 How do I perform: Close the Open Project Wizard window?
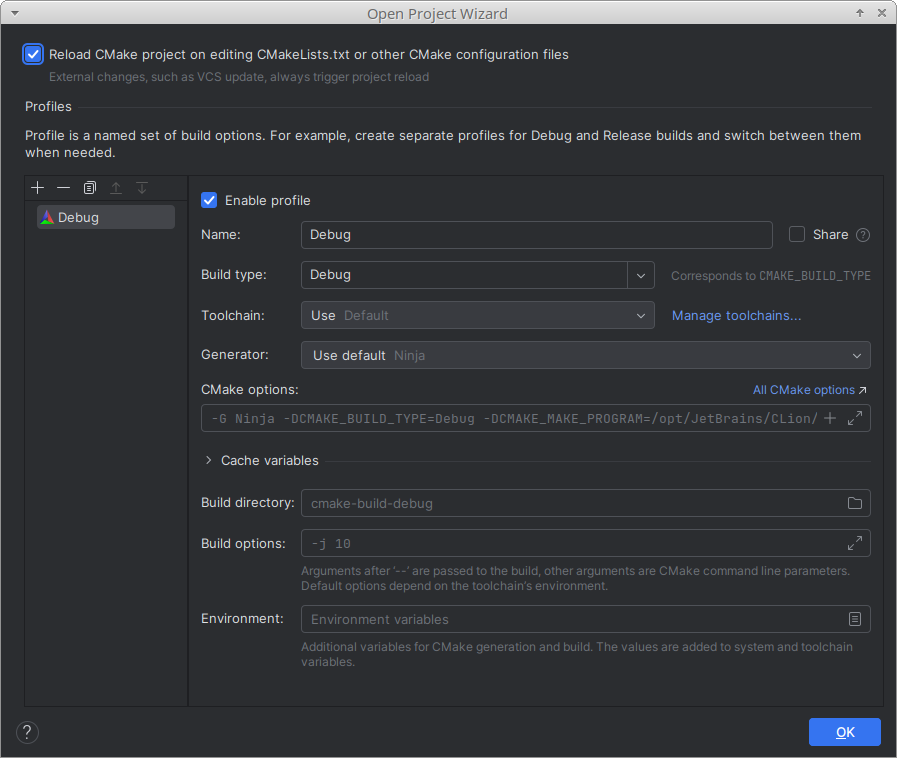[882, 13]
